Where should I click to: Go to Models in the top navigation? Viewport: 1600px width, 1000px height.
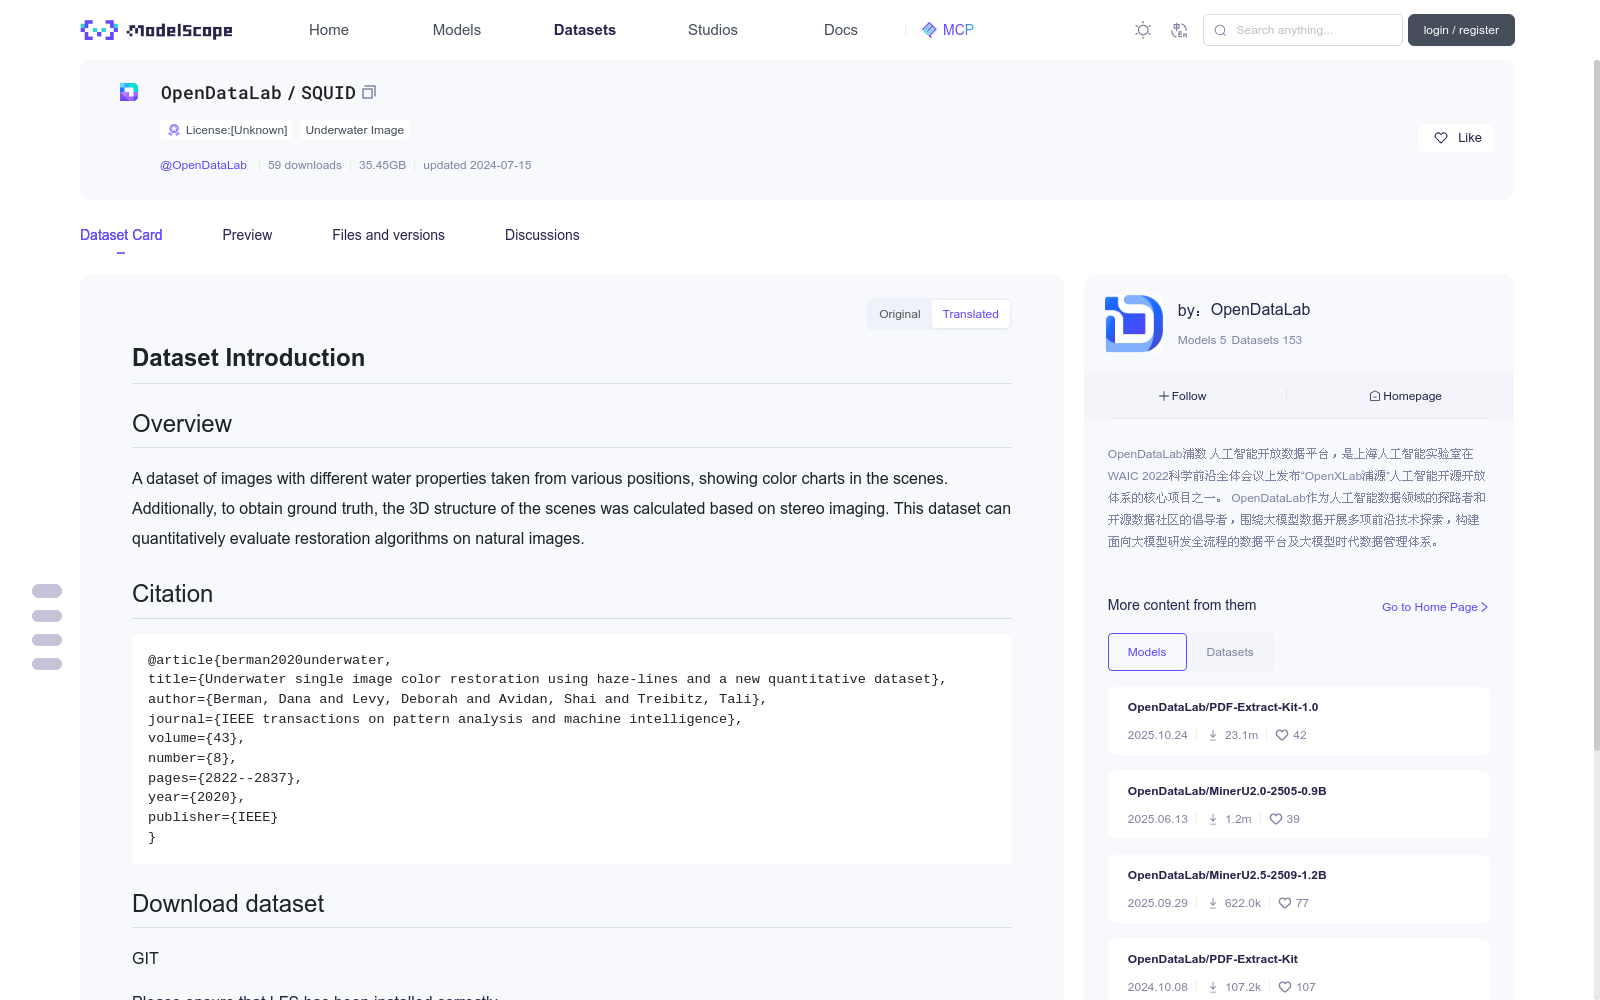[457, 30]
